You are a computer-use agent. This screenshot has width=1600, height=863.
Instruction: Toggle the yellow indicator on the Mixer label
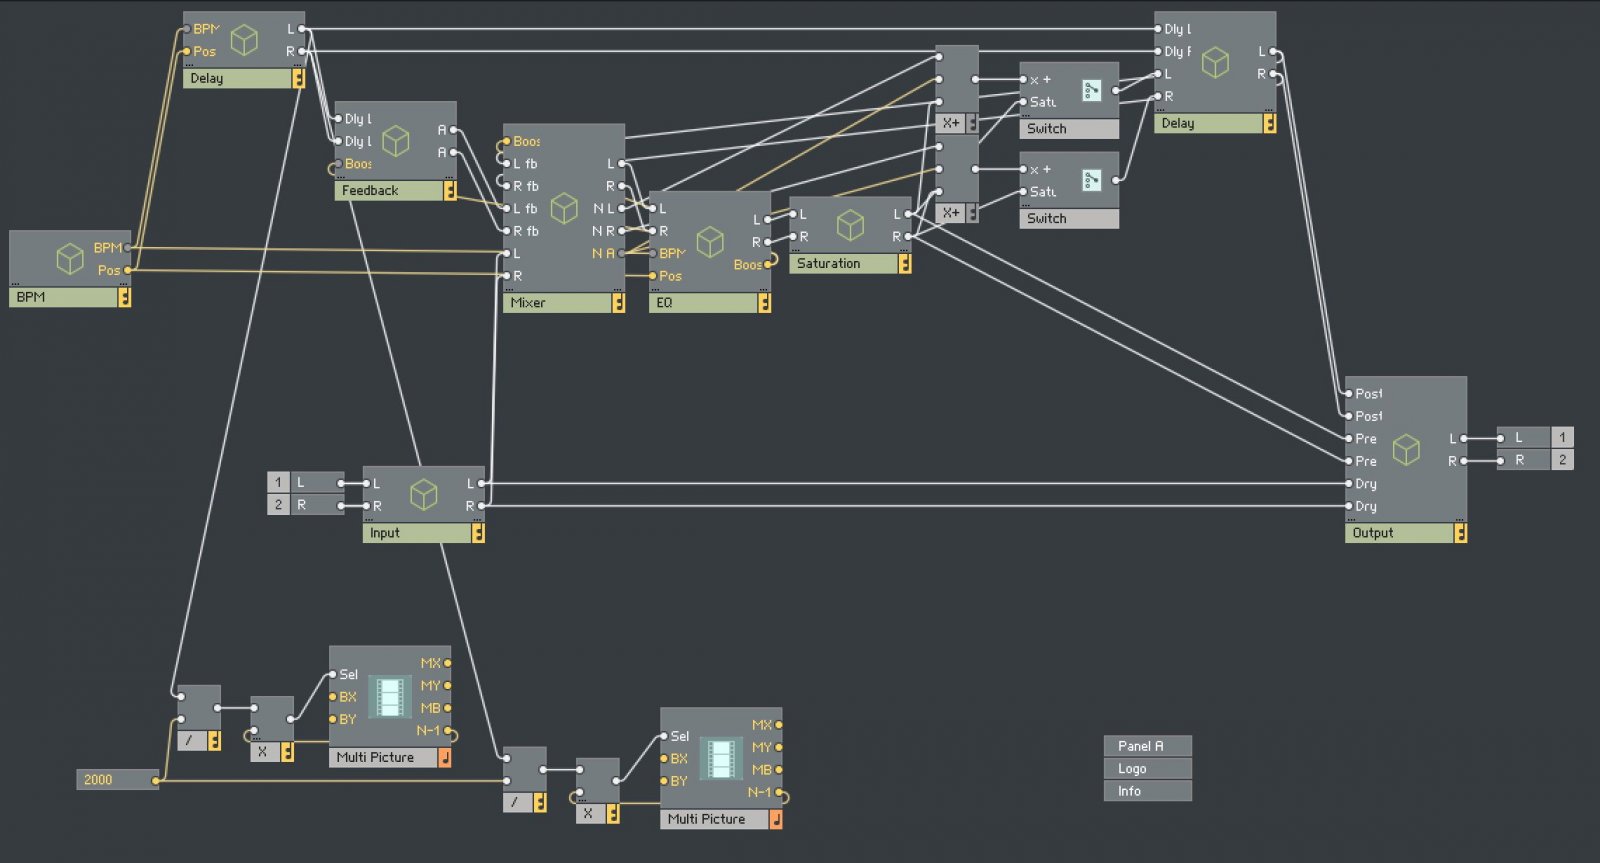pyautogui.click(x=618, y=303)
